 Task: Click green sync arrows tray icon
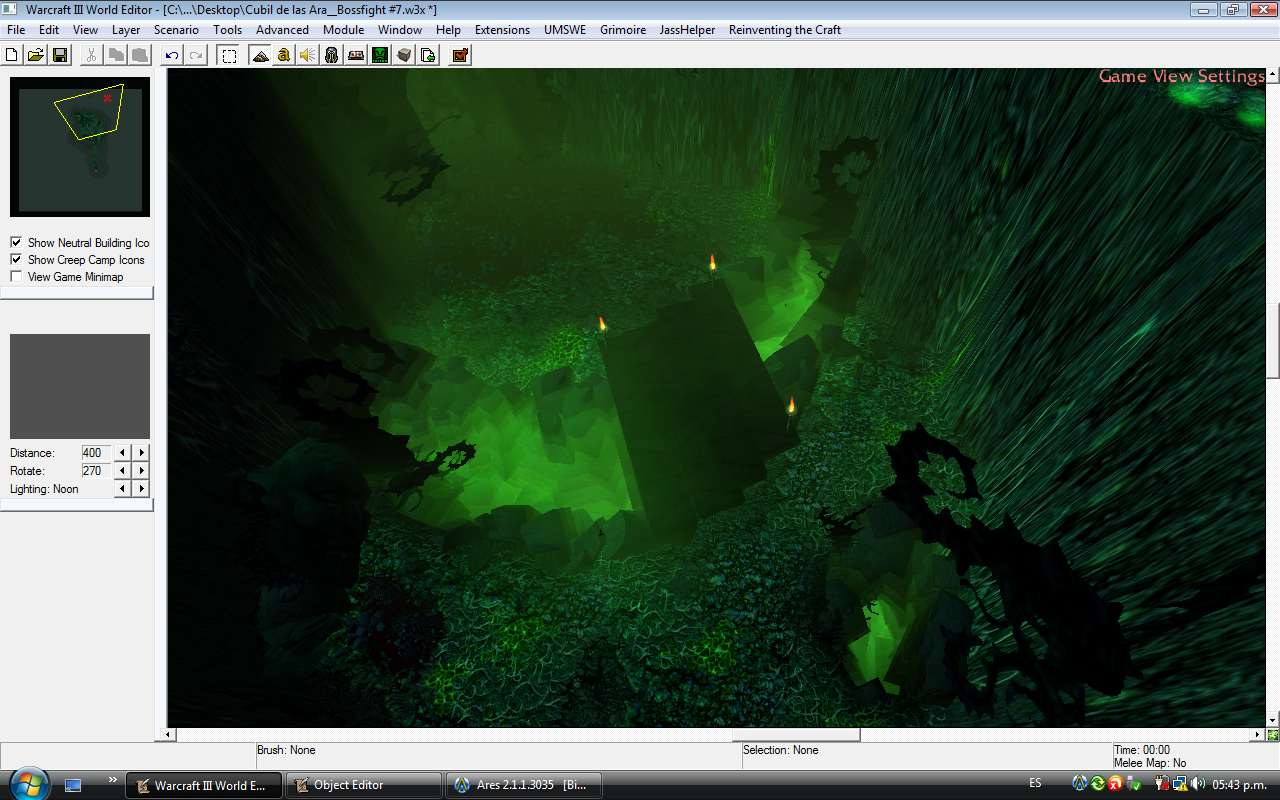[x=1098, y=783]
